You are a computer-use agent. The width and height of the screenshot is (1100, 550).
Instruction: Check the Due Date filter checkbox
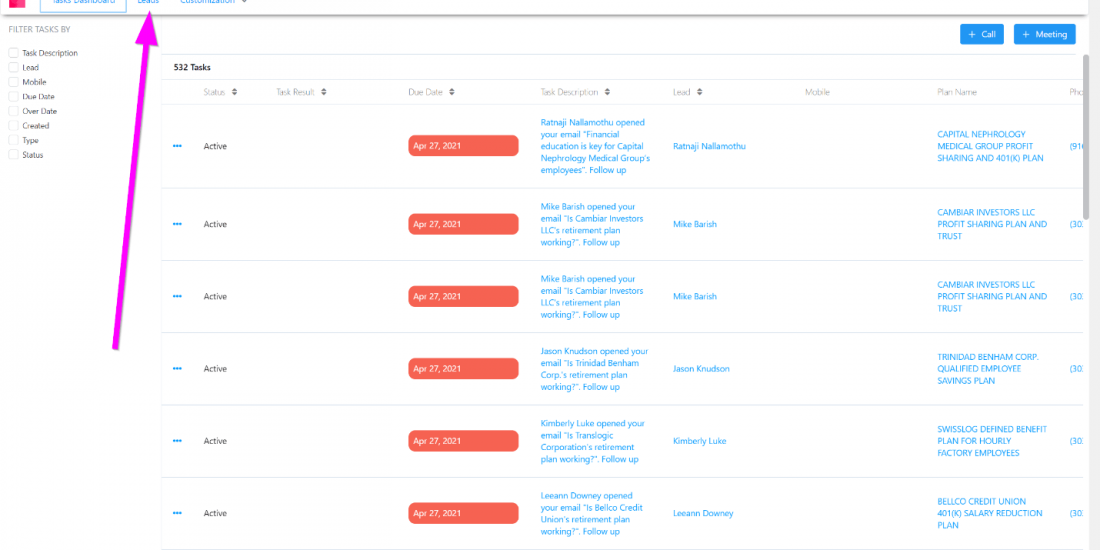(x=13, y=97)
